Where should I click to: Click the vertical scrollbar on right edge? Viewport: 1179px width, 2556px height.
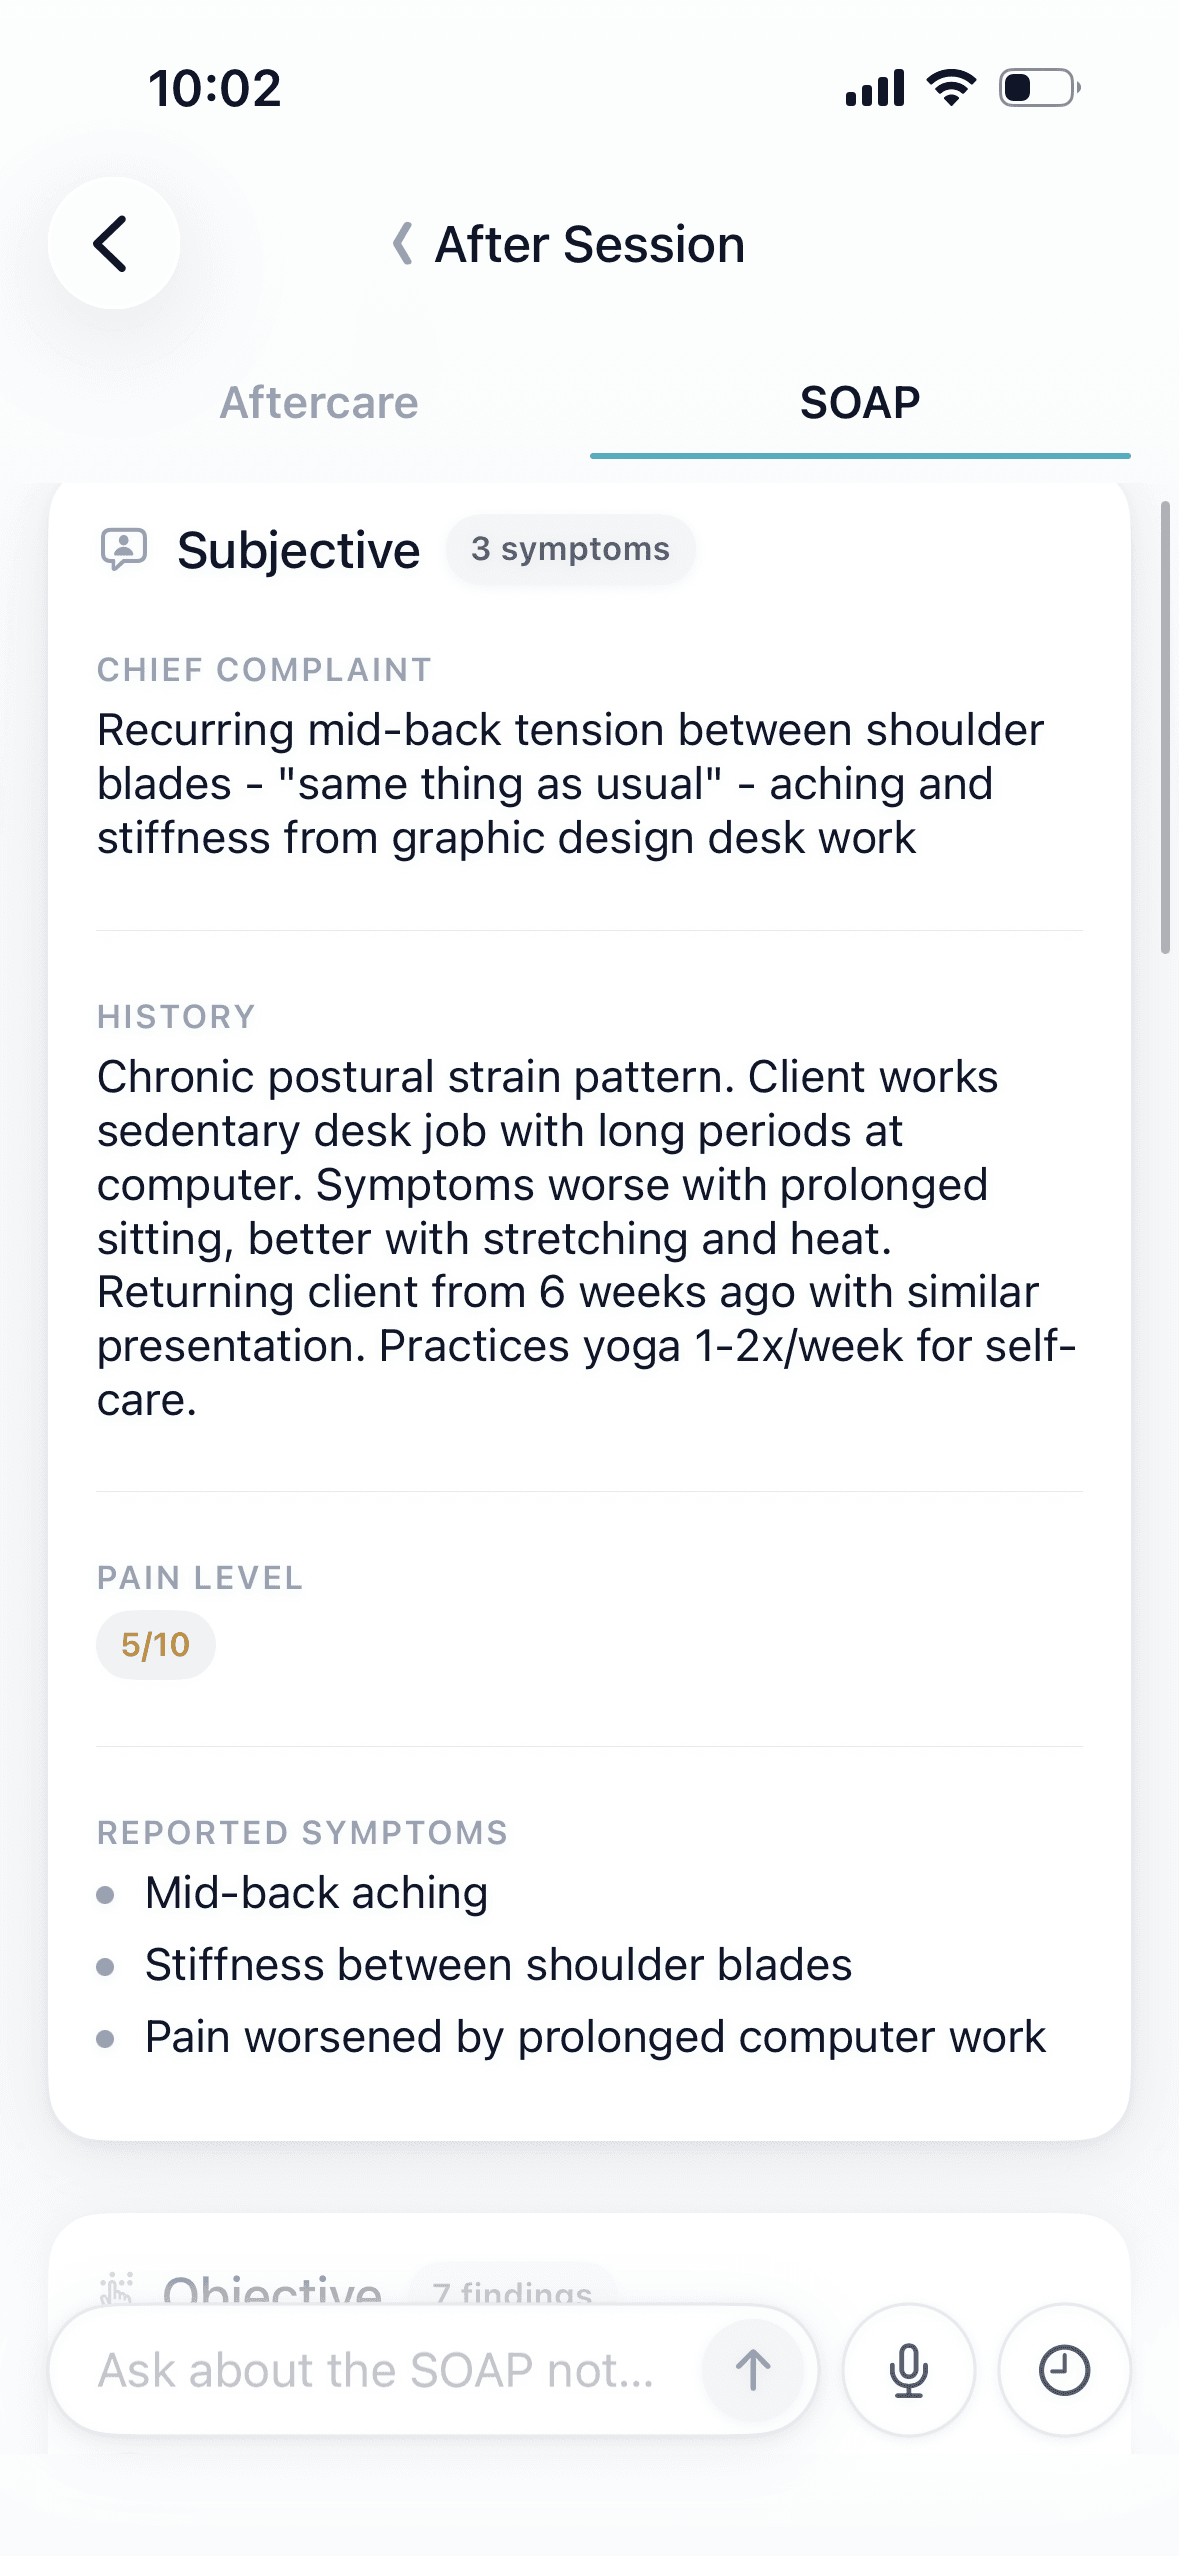pyautogui.click(x=1164, y=727)
